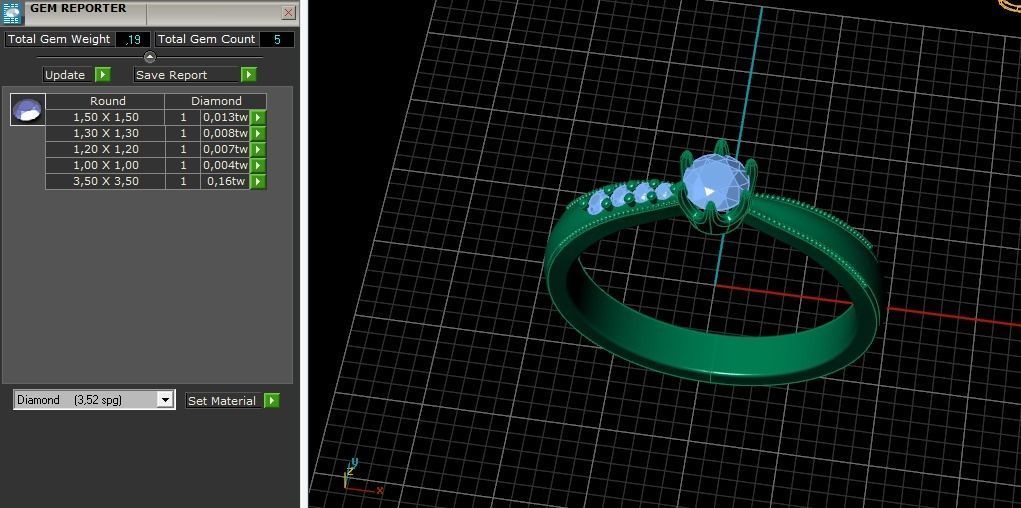Screen dimensions: 1021x508
Task: Click green arrow next to Update
Action: (x=103, y=75)
